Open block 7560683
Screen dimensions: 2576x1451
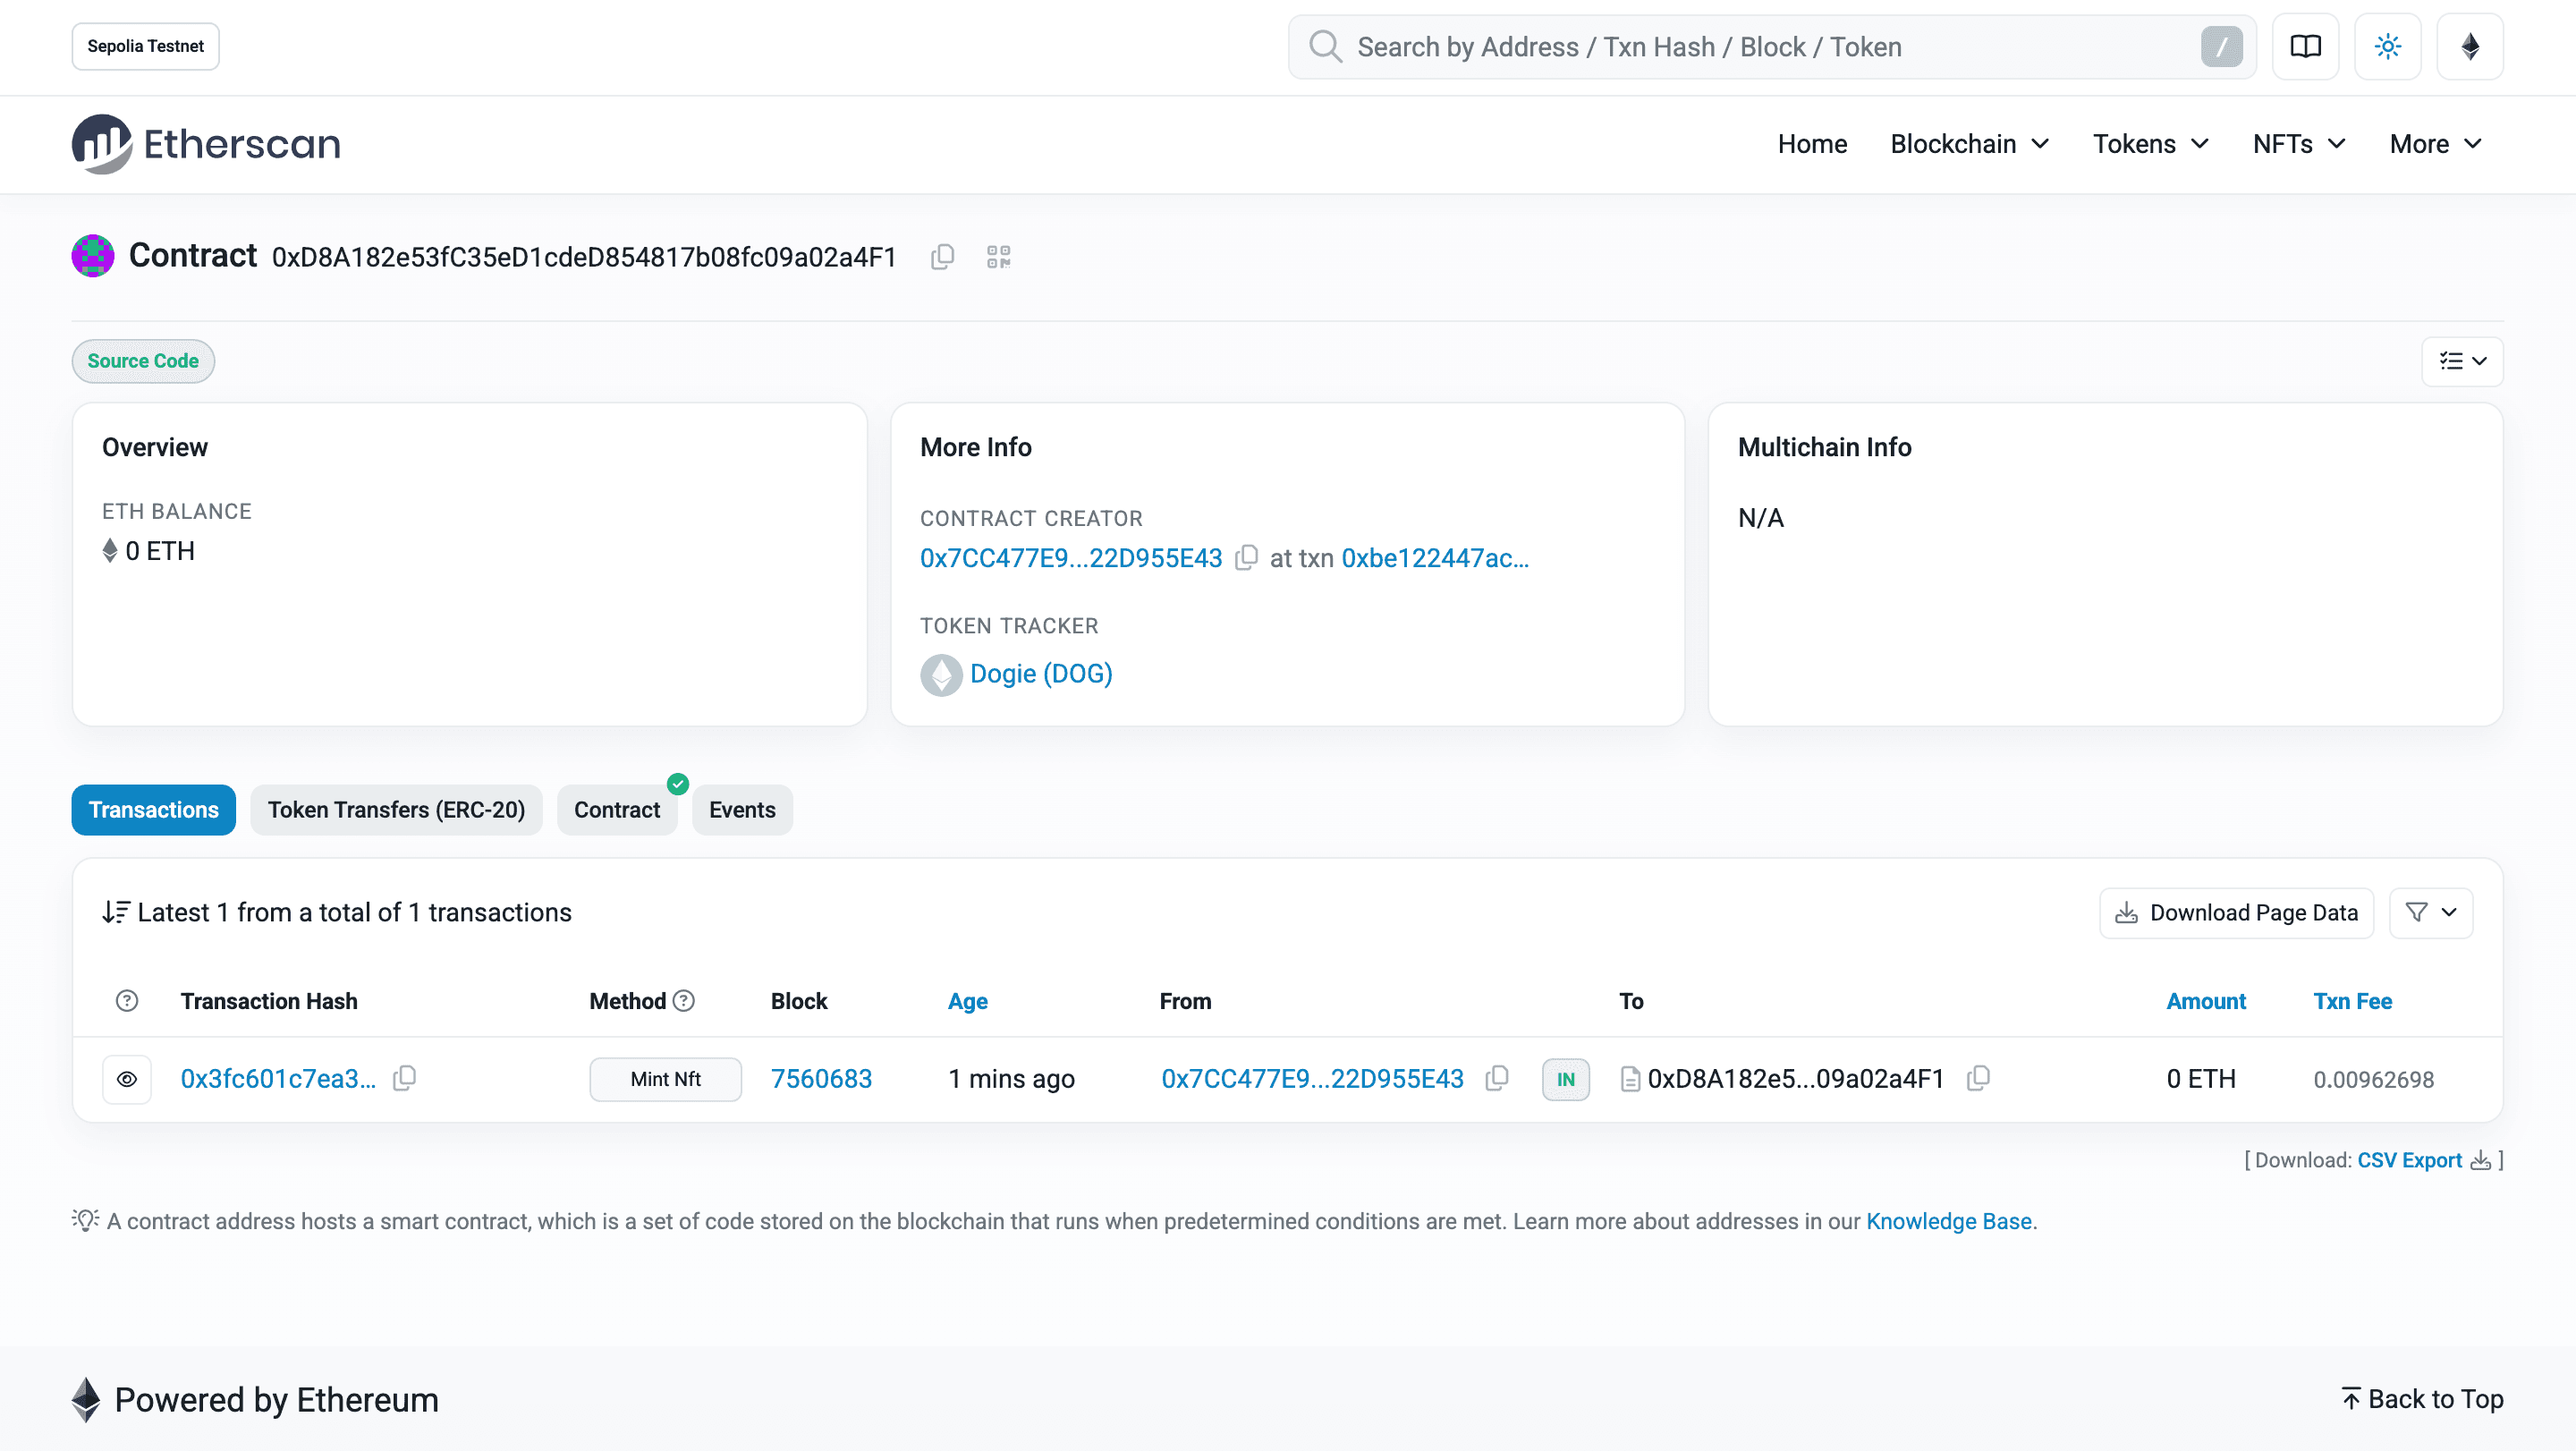[x=821, y=1079]
